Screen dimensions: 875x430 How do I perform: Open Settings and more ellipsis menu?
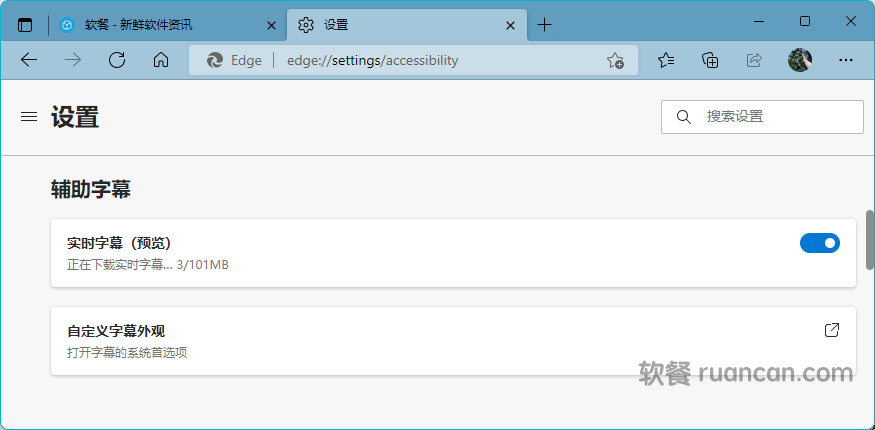click(x=845, y=60)
